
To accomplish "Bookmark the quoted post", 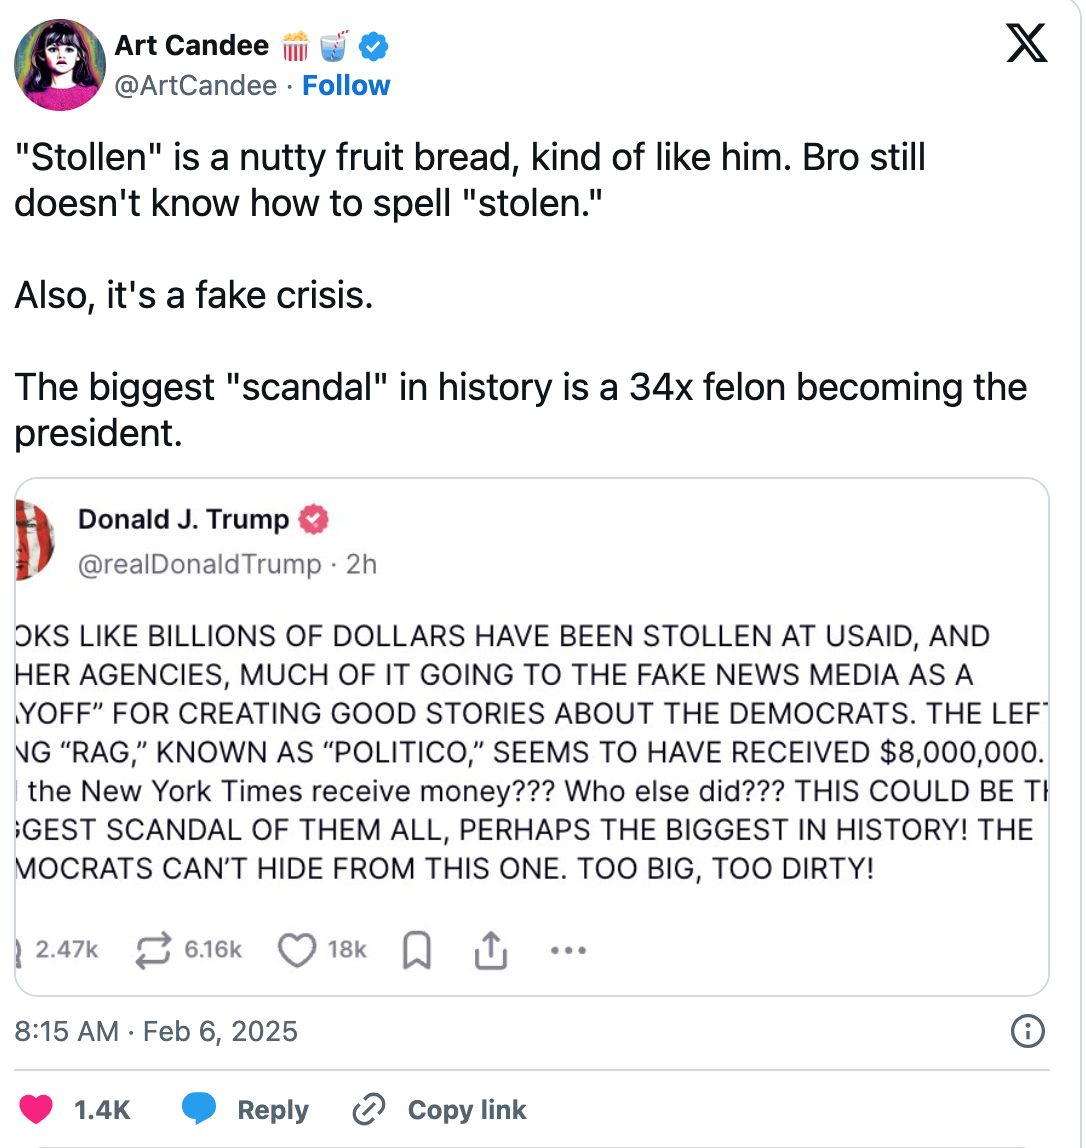I will 416,950.
